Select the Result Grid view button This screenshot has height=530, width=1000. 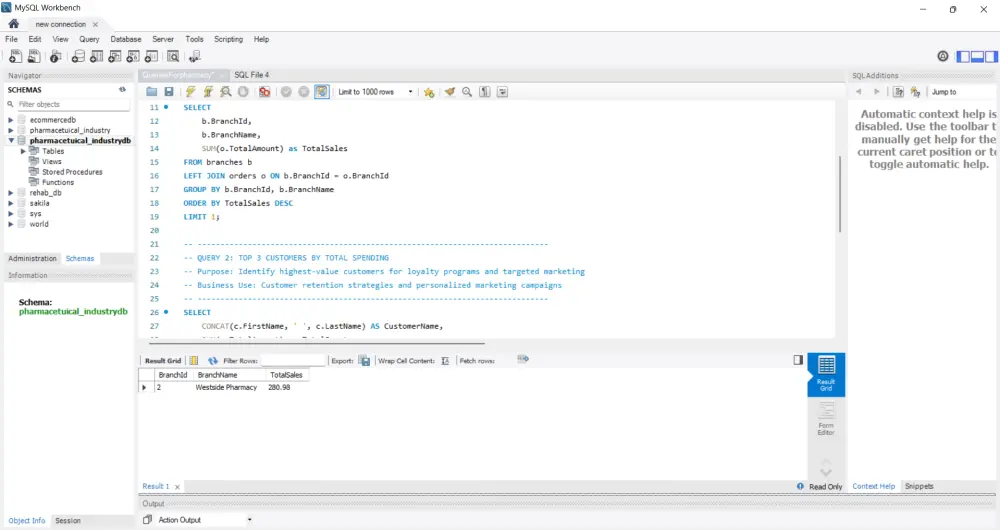(x=826, y=374)
